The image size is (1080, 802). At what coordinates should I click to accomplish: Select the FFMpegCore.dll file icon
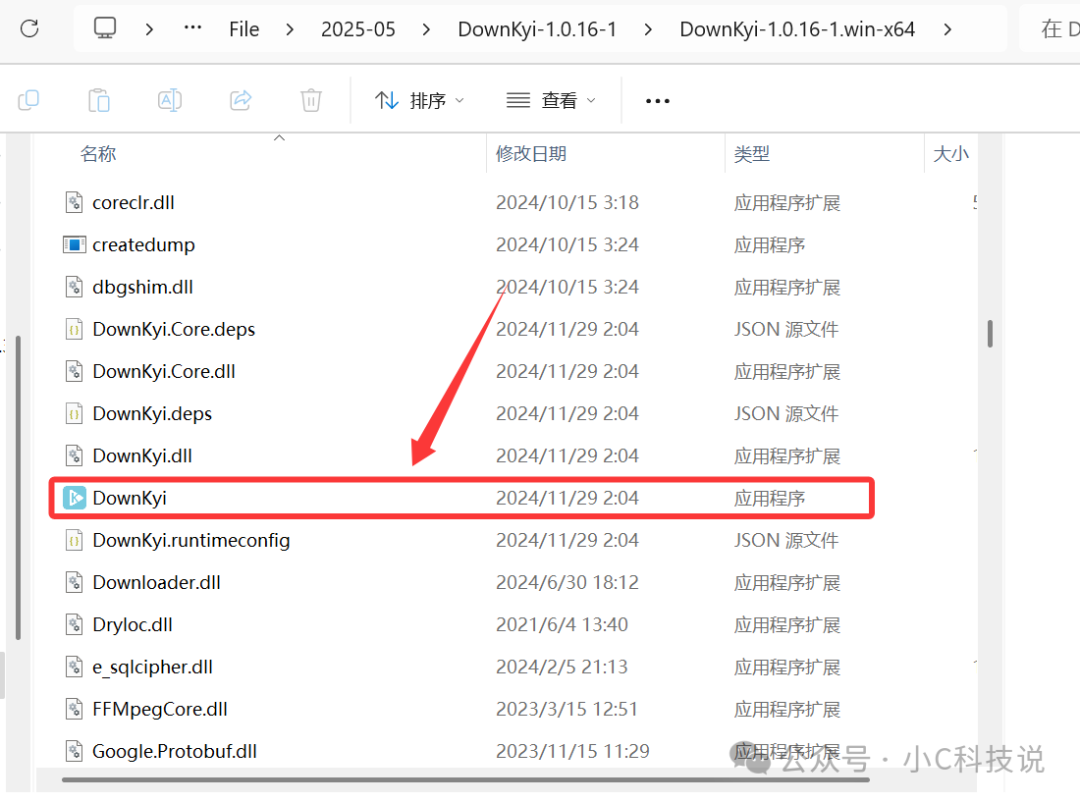tap(74, 709)
